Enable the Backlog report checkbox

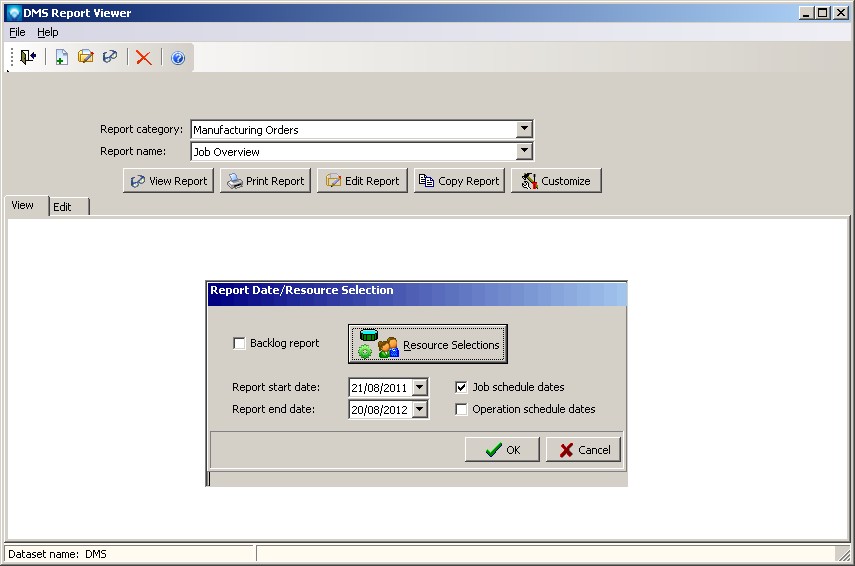239,344
